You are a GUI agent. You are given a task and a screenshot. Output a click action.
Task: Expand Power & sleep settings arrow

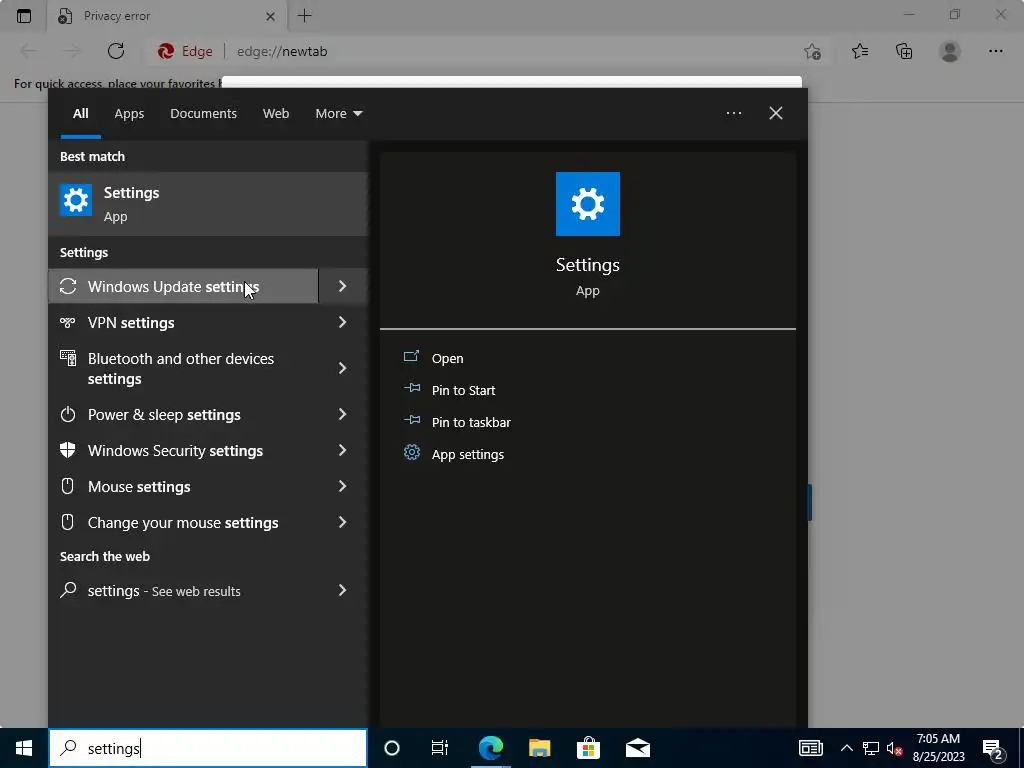[x=342, y=414]
